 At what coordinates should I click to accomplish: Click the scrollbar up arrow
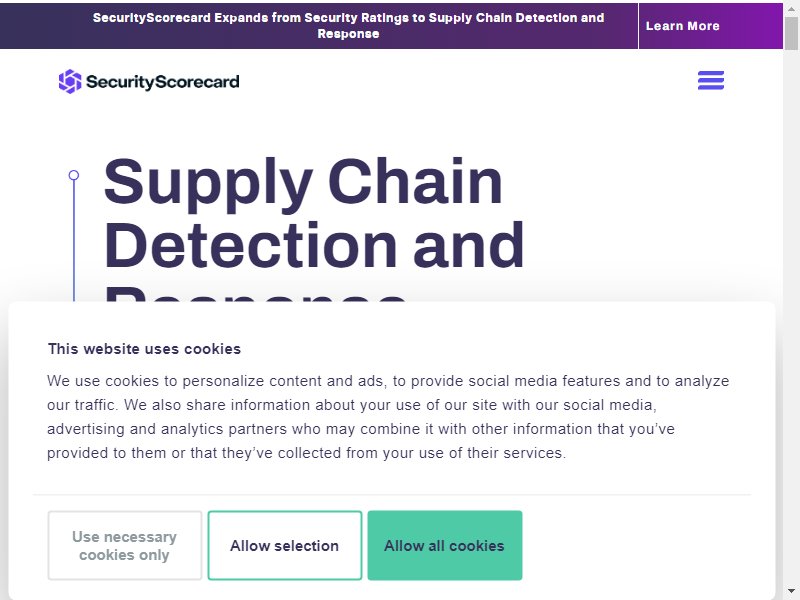click(791, 8)
